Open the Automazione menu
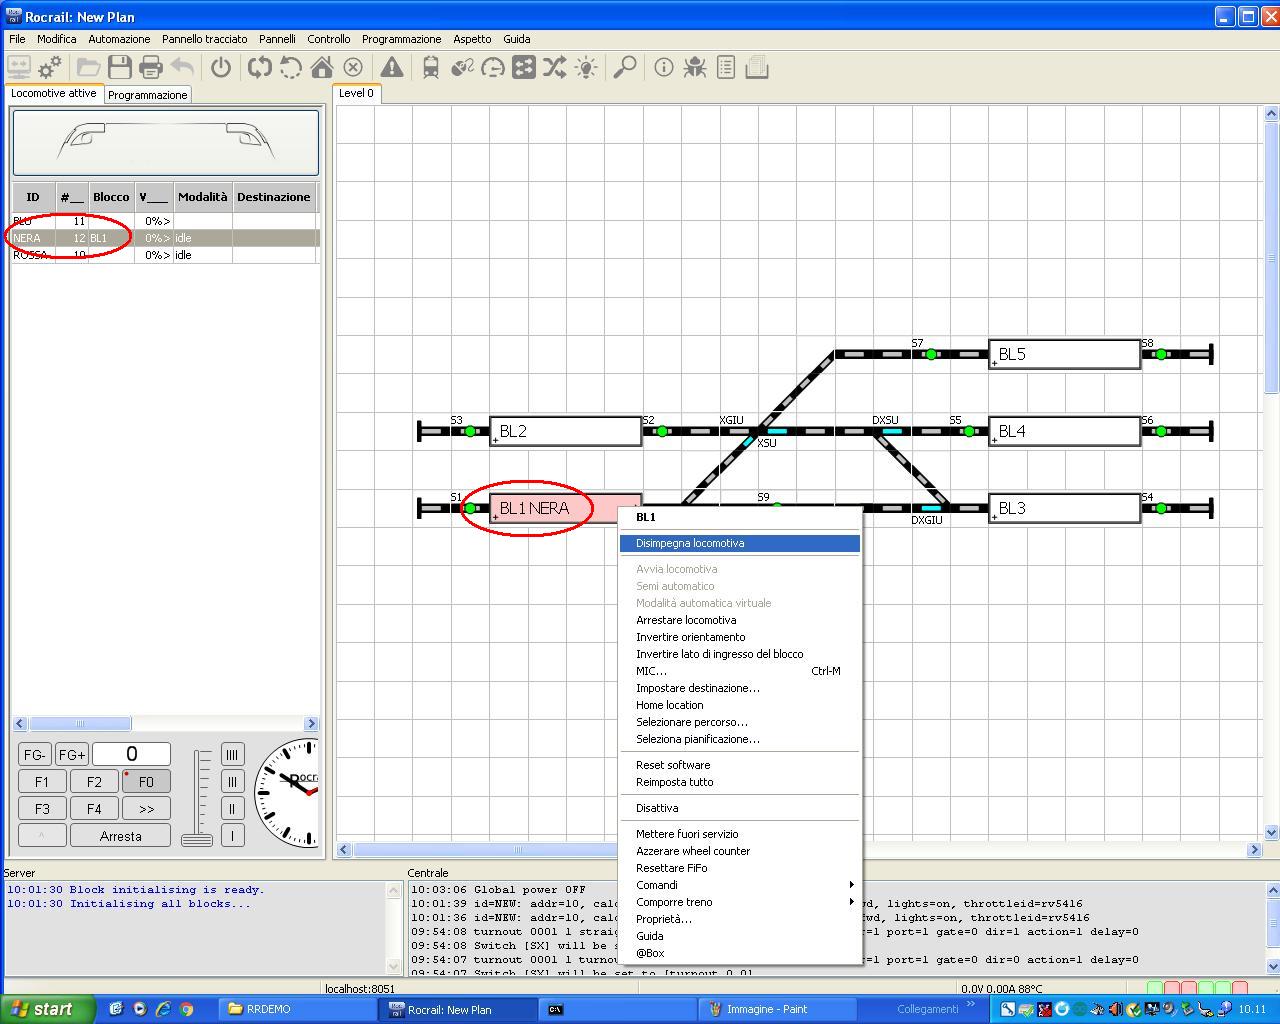The image size is (1280, 1024). pos(119,39)
